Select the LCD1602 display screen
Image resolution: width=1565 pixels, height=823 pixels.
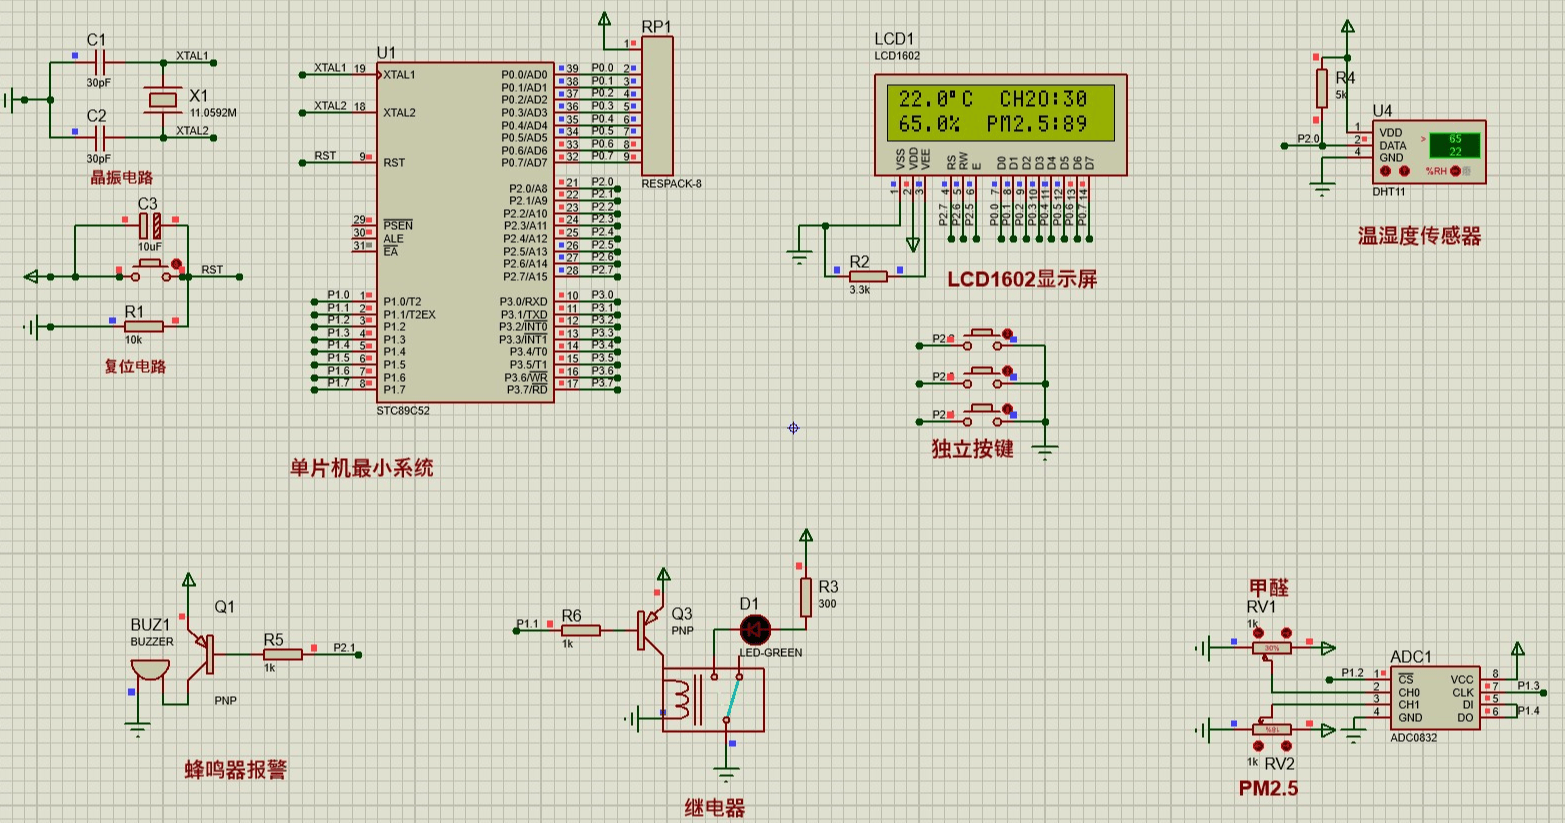1000,112
